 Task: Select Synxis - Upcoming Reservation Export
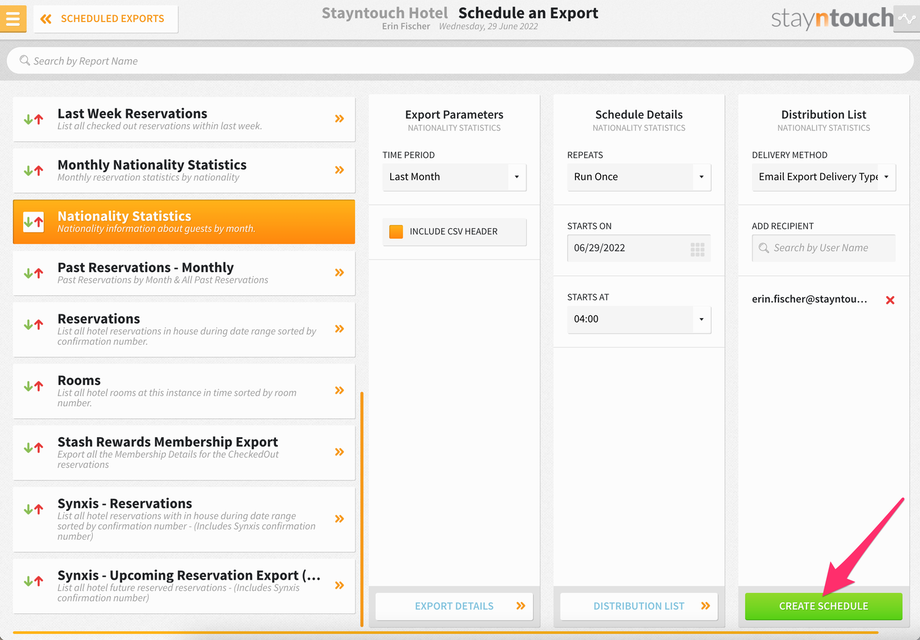184,585
